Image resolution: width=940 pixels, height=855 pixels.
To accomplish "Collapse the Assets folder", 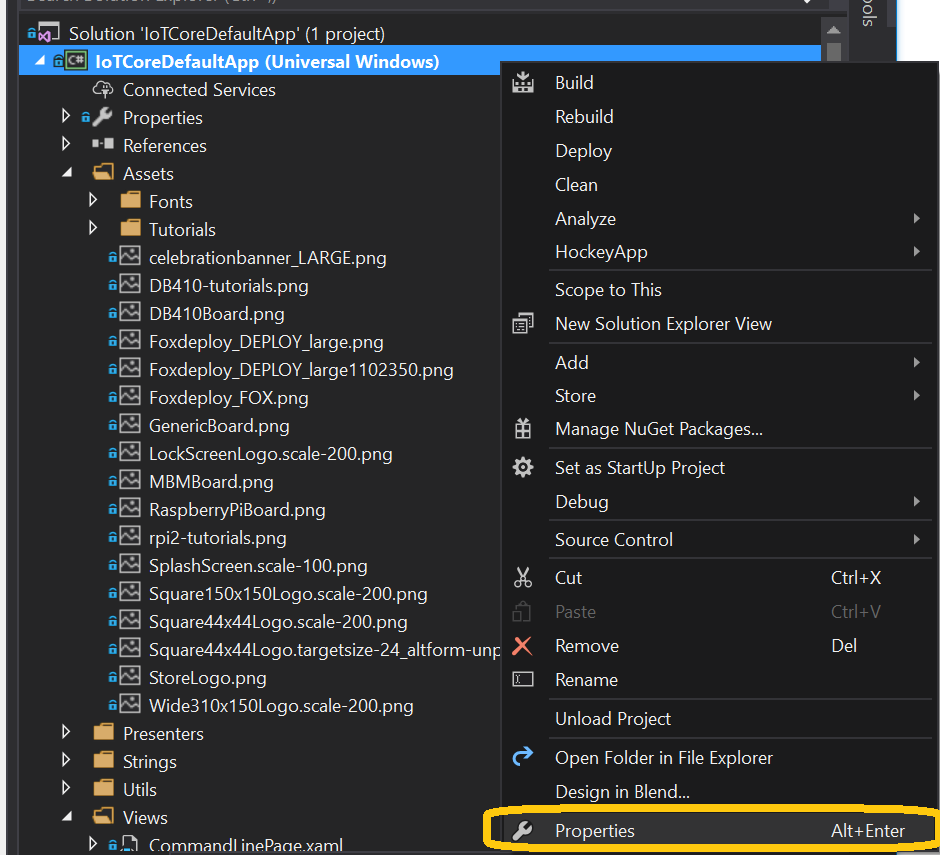I will [67, 173].
